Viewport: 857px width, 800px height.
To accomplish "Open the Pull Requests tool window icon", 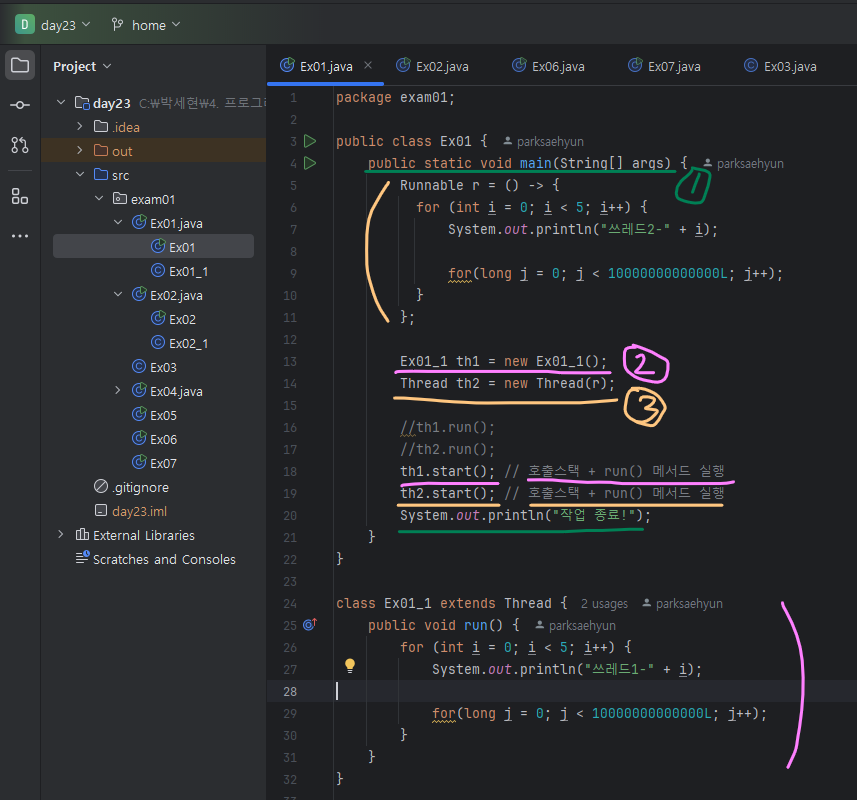I will [x=20, y=145].
